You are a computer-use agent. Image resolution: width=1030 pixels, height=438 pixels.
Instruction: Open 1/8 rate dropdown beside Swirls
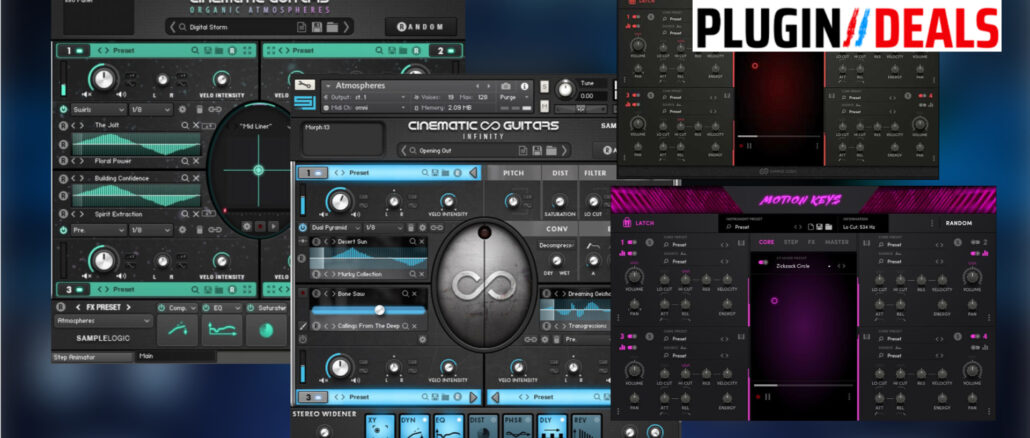click(150, 110)
